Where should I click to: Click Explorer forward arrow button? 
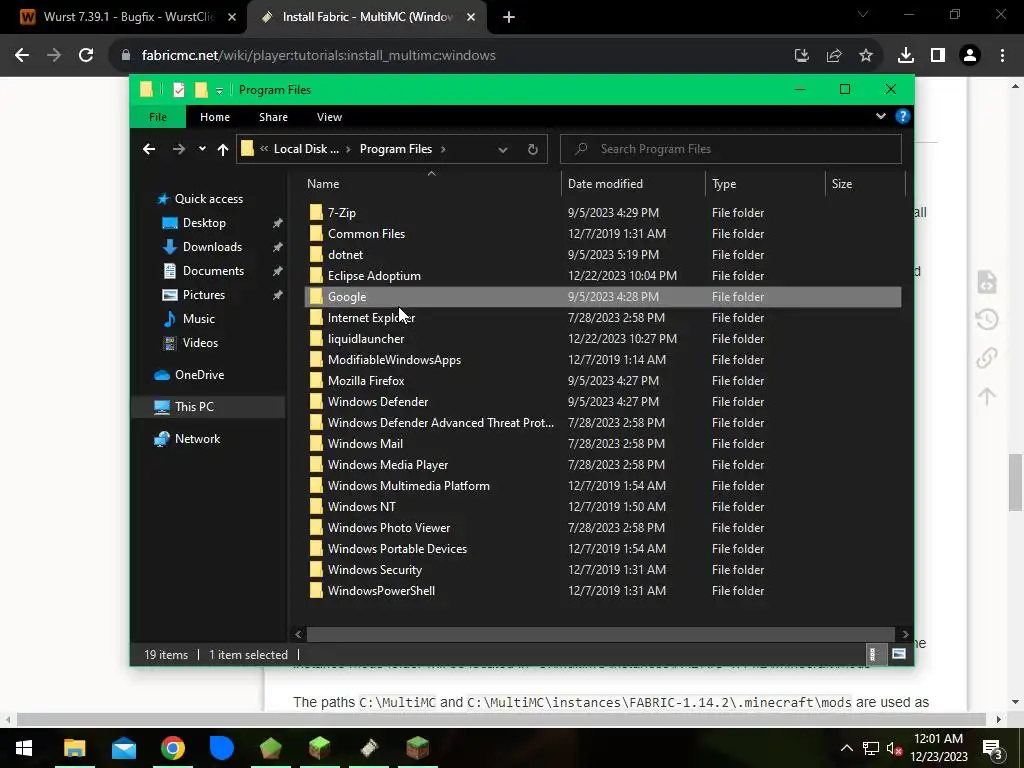(178, 149)
